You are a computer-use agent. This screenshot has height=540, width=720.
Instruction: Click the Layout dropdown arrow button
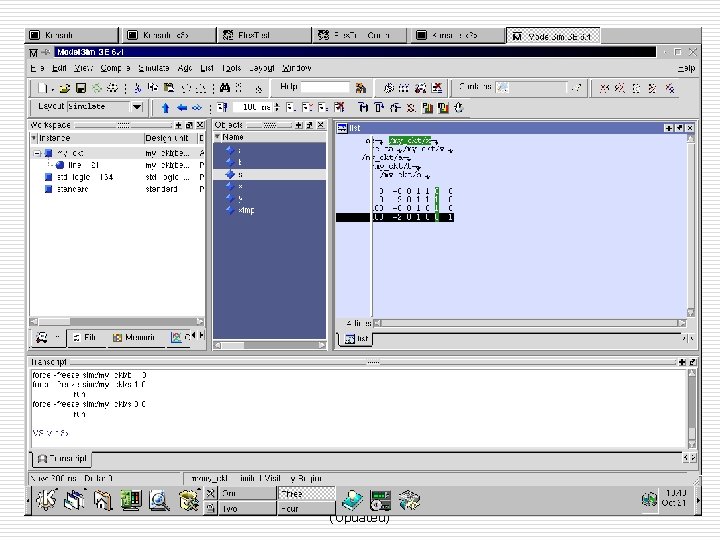click(x=137, y=107)
